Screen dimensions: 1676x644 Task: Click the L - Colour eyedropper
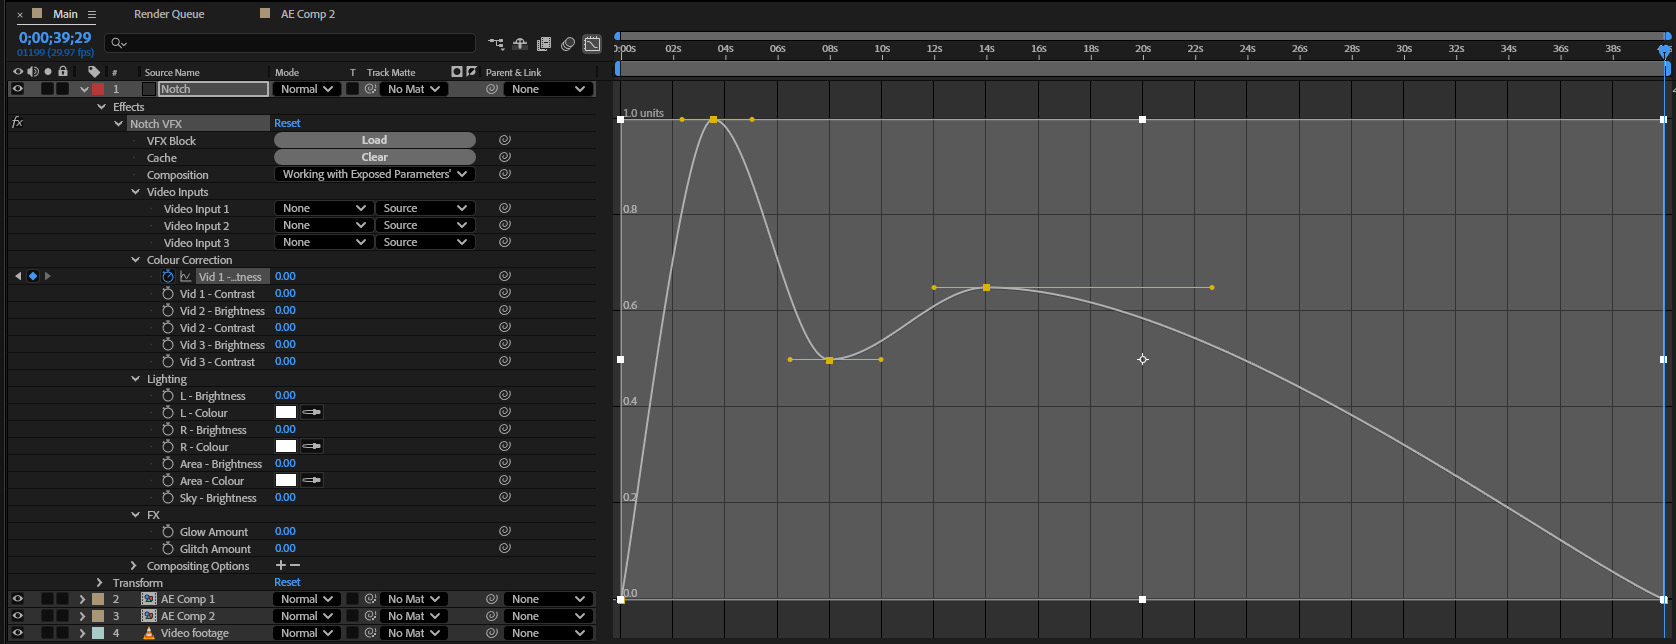[312, 412]
